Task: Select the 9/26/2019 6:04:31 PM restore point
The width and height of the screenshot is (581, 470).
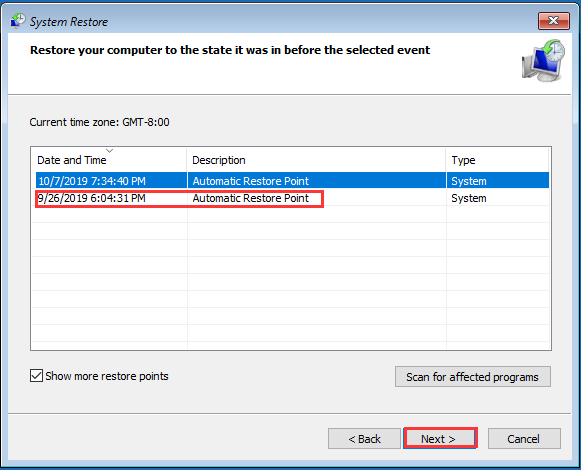Action: click(x=292, y=198)
